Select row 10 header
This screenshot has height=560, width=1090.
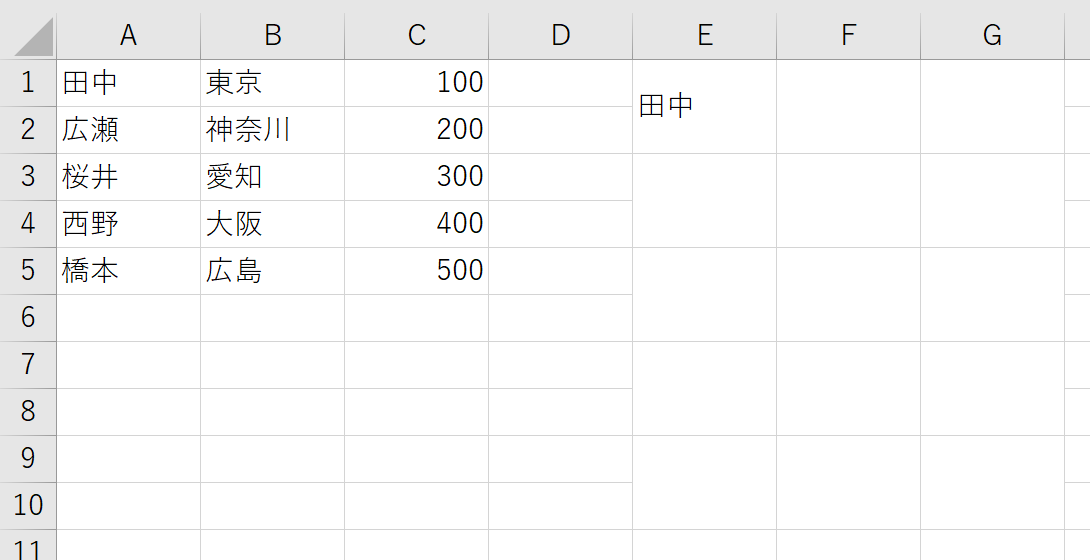pyautogui.click(x=28, y=505)
